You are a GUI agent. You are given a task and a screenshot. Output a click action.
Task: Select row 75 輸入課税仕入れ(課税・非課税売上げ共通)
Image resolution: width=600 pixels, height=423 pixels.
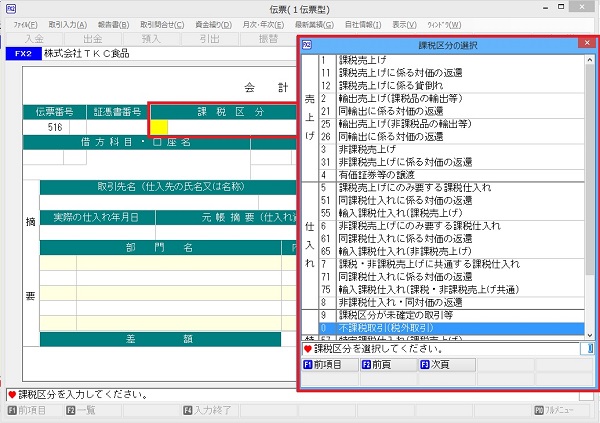(x=452, y=290)
